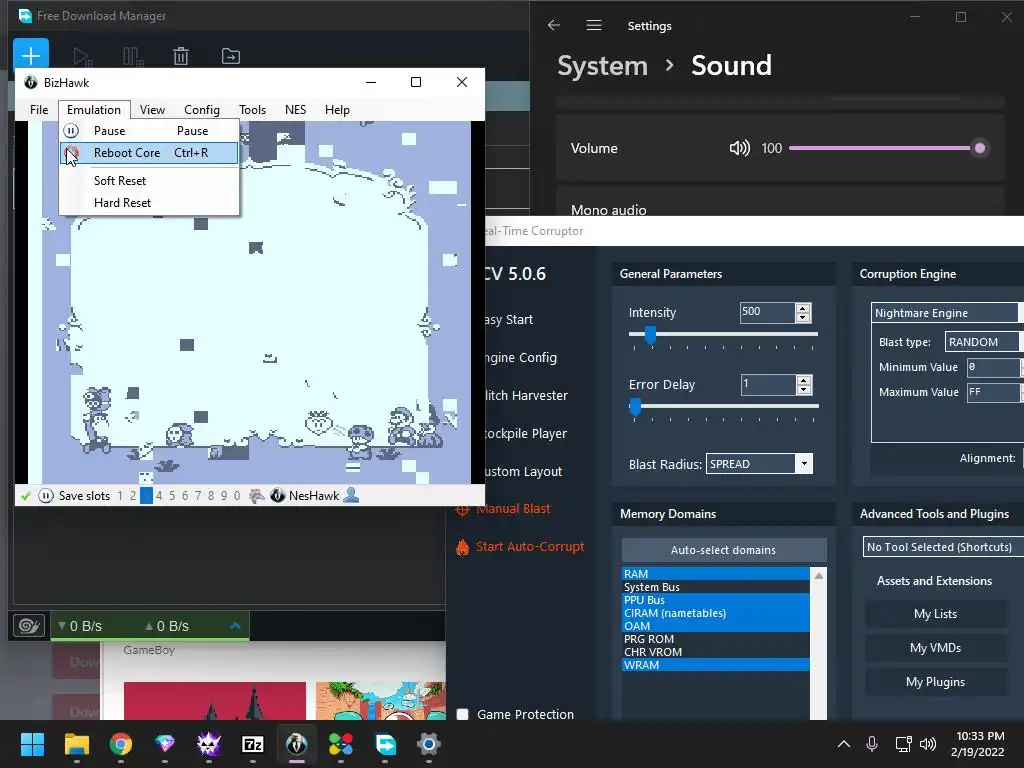The image size is (1024, 768).
Task: Open the NES menu in BizHawk
Action: coord(295,110)
